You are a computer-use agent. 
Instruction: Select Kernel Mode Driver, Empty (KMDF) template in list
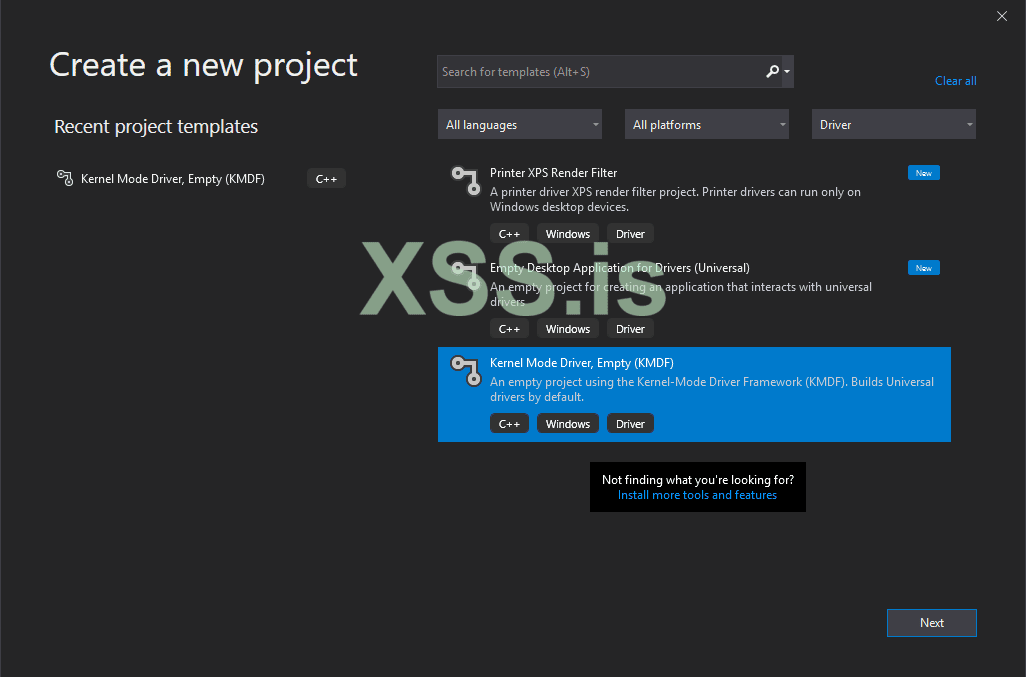tap(694, 394)
